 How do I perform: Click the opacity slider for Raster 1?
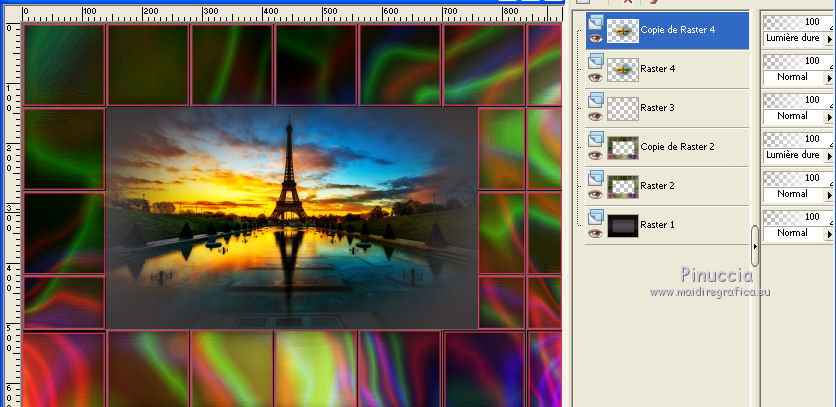[799, 217]
